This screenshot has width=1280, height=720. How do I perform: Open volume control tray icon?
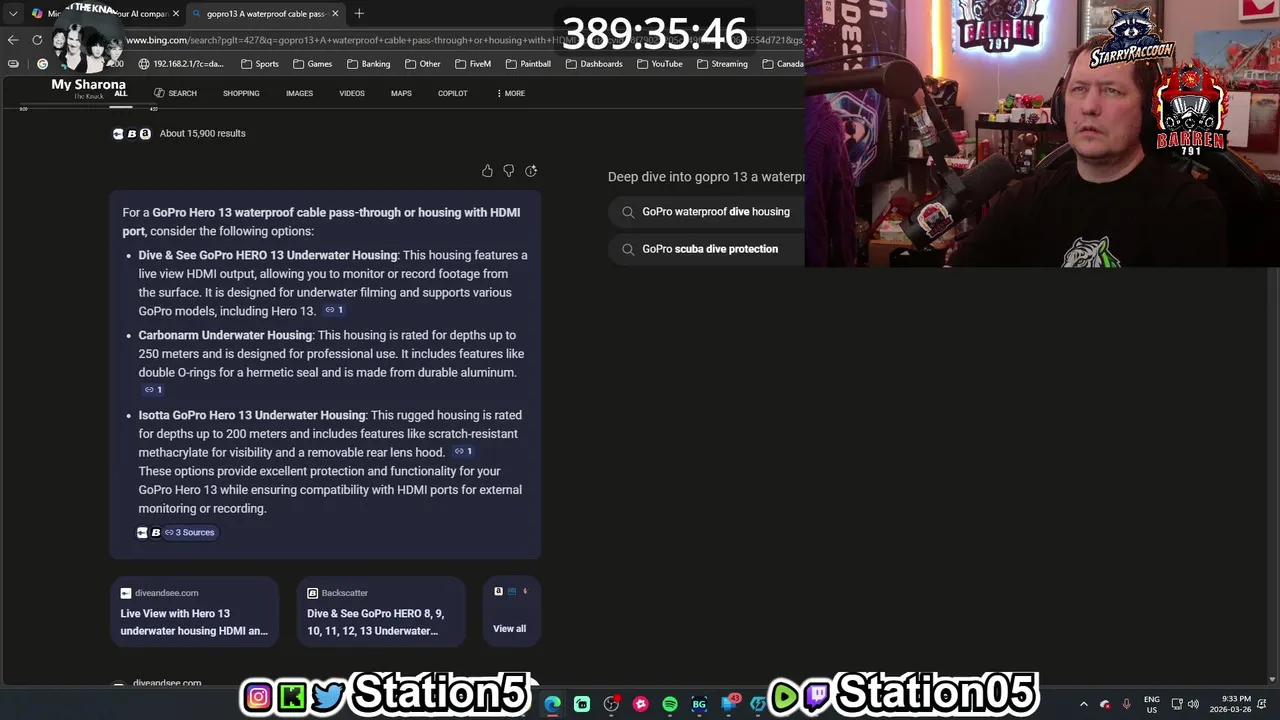point(1193,704)
